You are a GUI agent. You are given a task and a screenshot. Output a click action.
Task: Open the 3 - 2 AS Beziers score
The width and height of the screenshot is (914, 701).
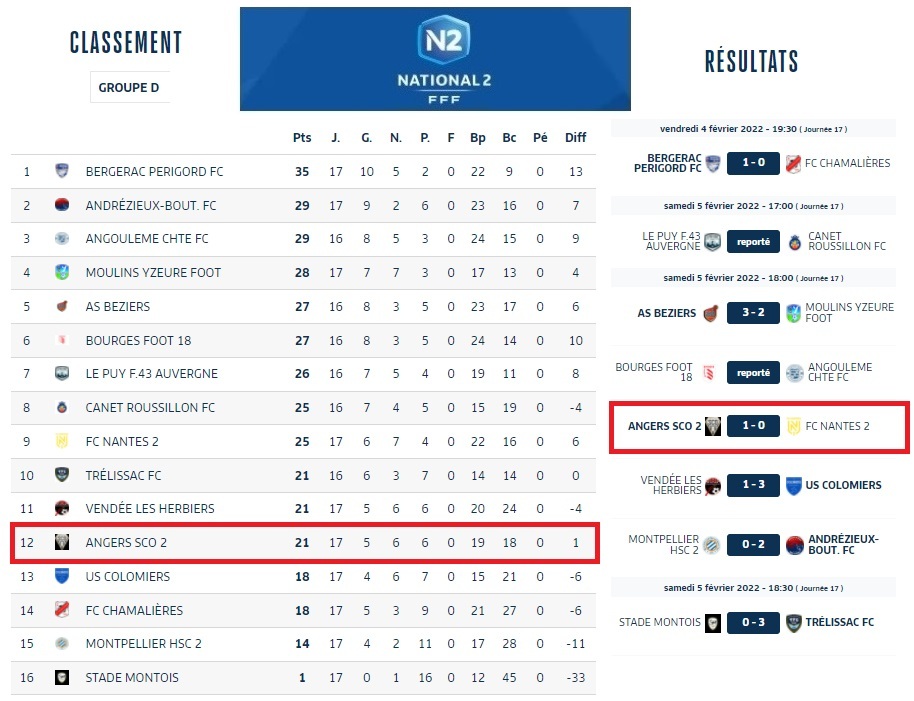tap(753, 313)
